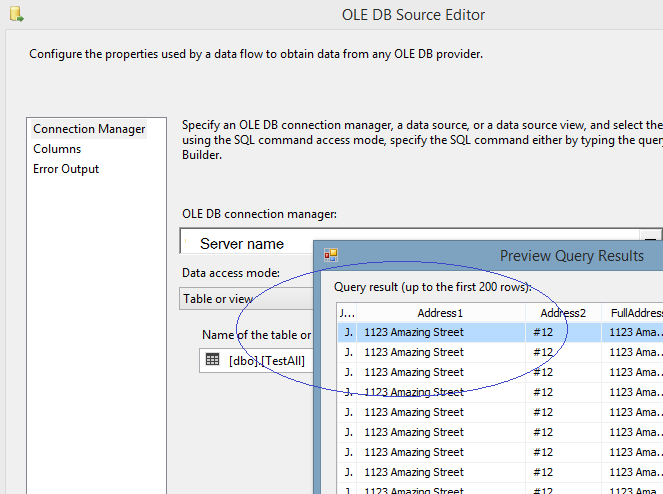The height and width of the screenshot is (494, 663).
Task: Open the Data access mode dropdown
Action: coord(247,299)
